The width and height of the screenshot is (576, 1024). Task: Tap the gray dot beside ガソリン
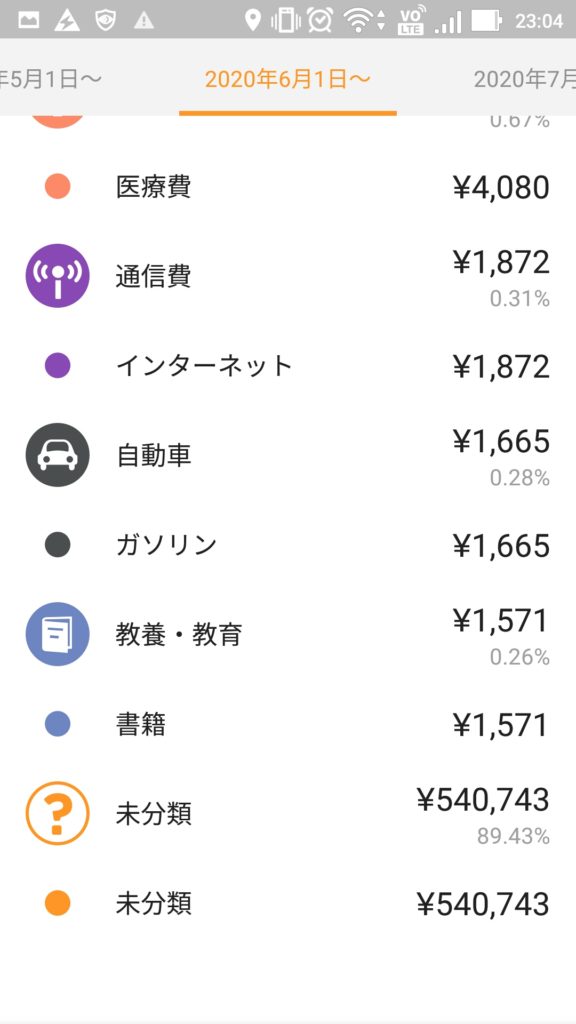[x=57, y=545]
